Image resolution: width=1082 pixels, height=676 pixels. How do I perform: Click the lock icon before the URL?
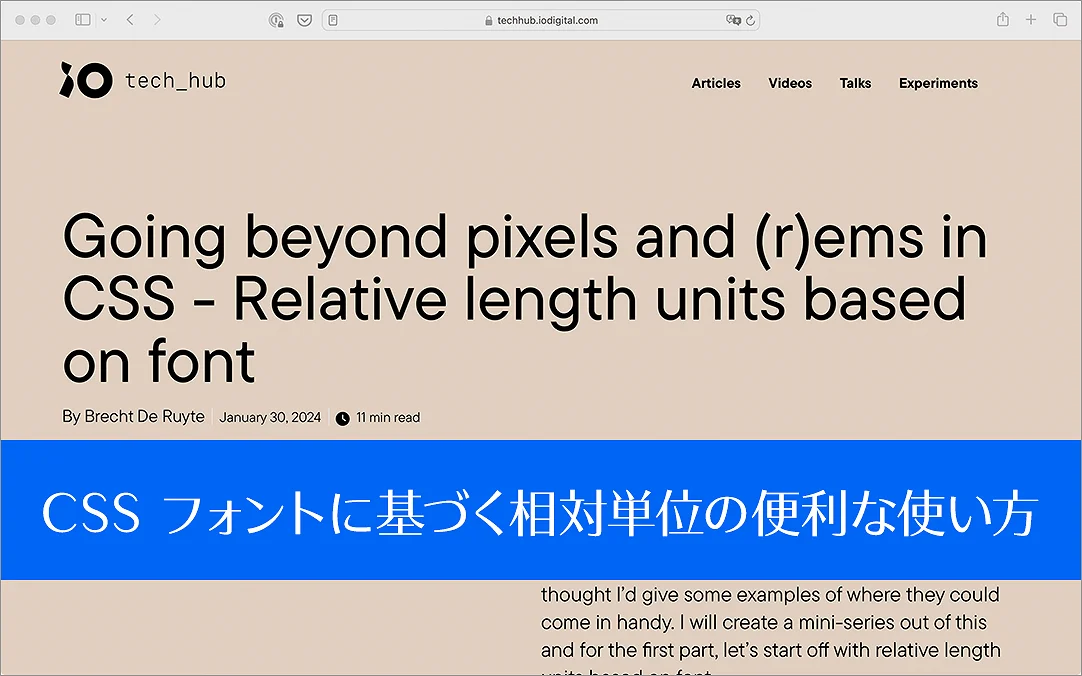click(489, 21)
